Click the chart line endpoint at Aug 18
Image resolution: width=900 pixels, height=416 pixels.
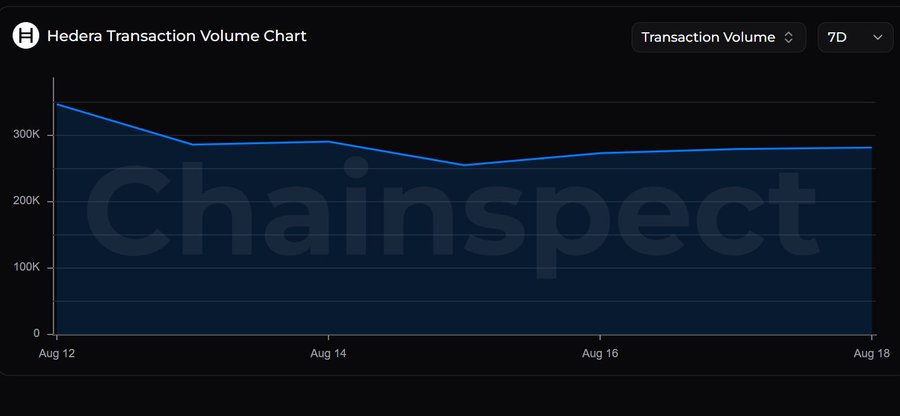(871, 147)
